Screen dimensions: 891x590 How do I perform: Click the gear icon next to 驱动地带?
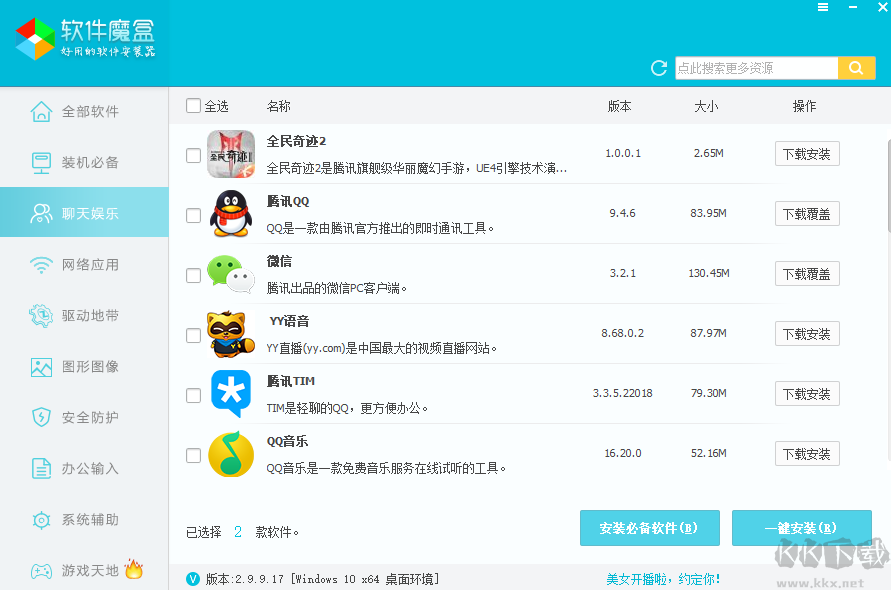[41, 315]
